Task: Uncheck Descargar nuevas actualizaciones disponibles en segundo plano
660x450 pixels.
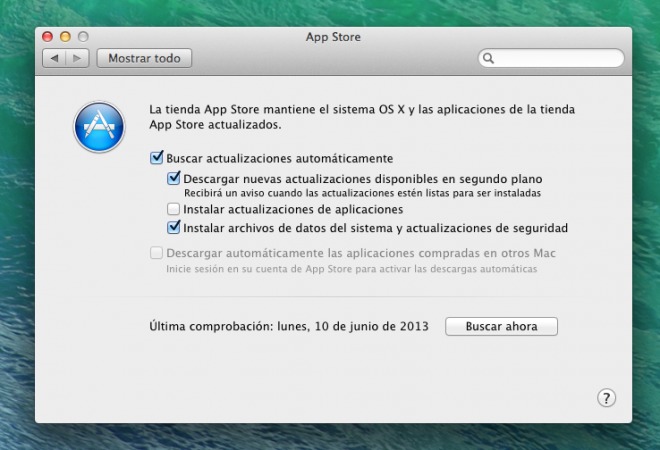Action: coord(173,178)
